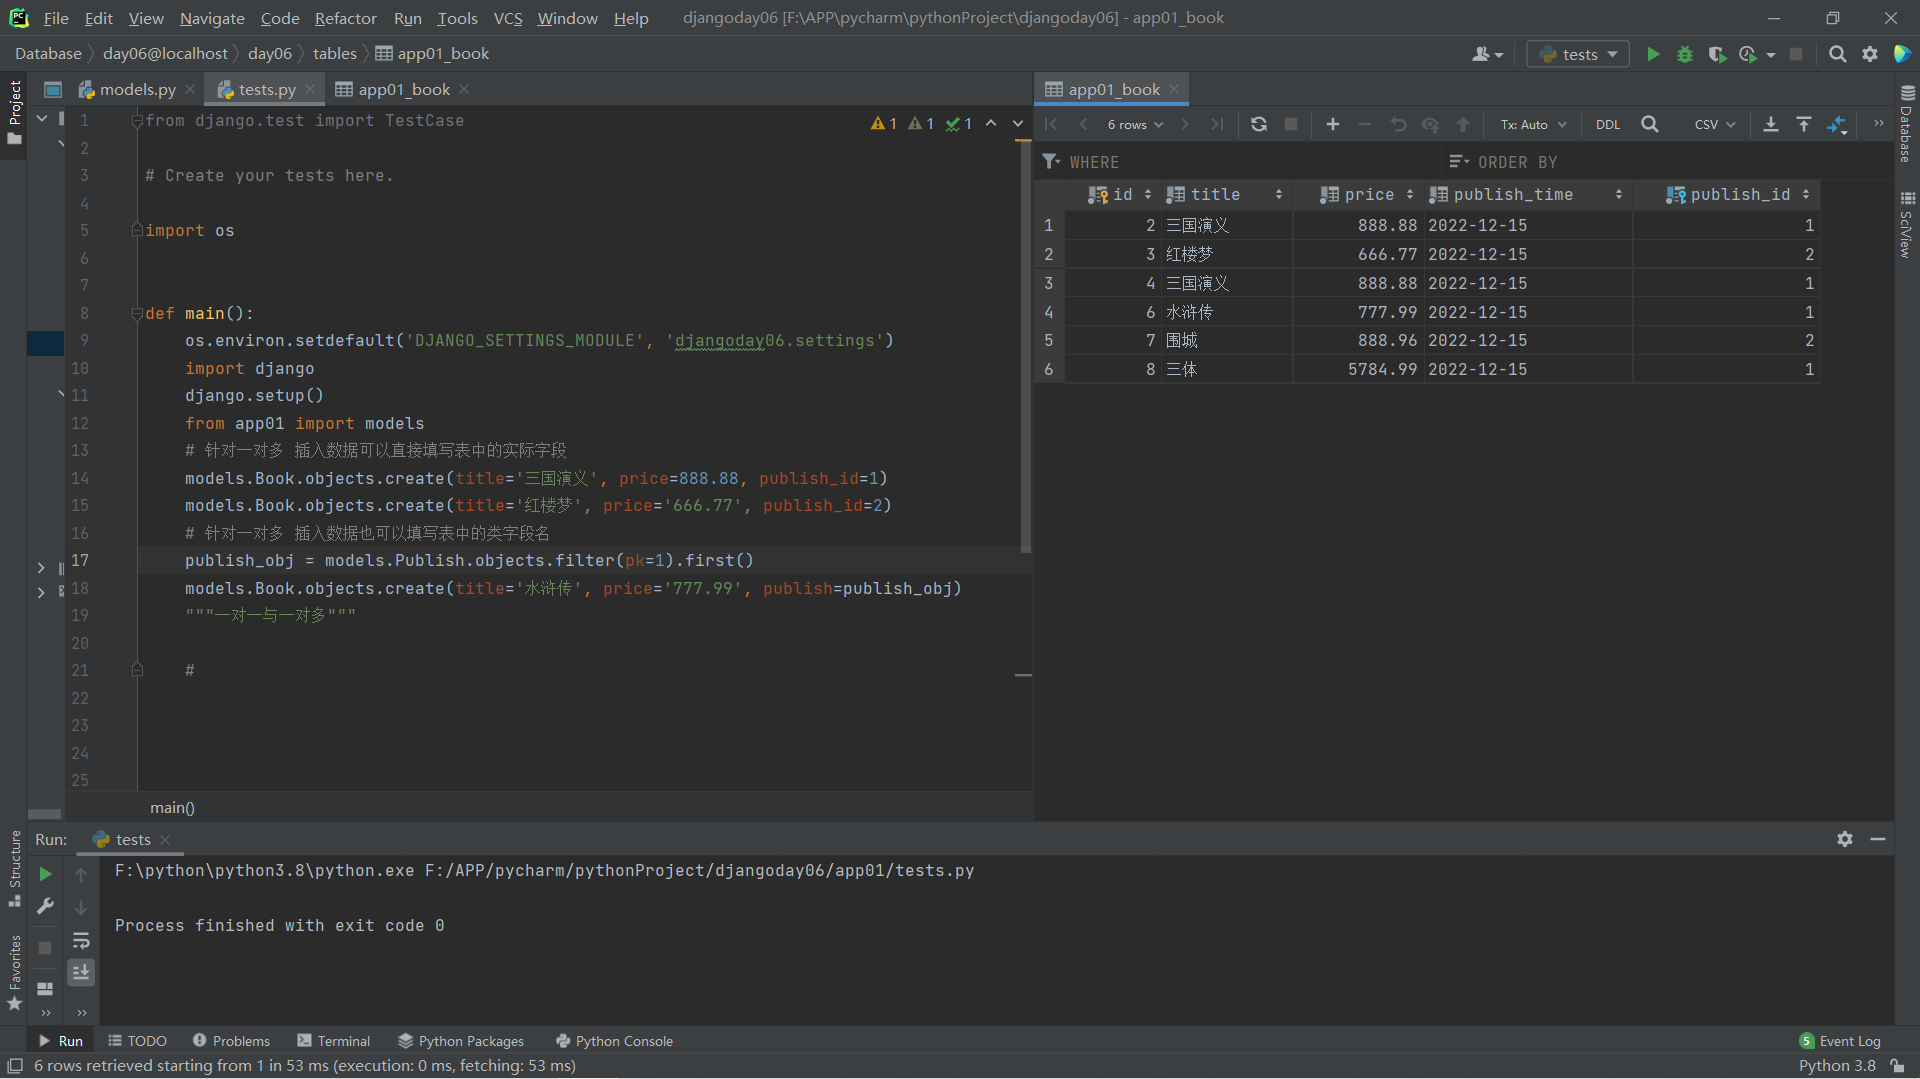Rerun tests using the Run panel play icon
1920x1079 pixels.
tap(45, 874)
